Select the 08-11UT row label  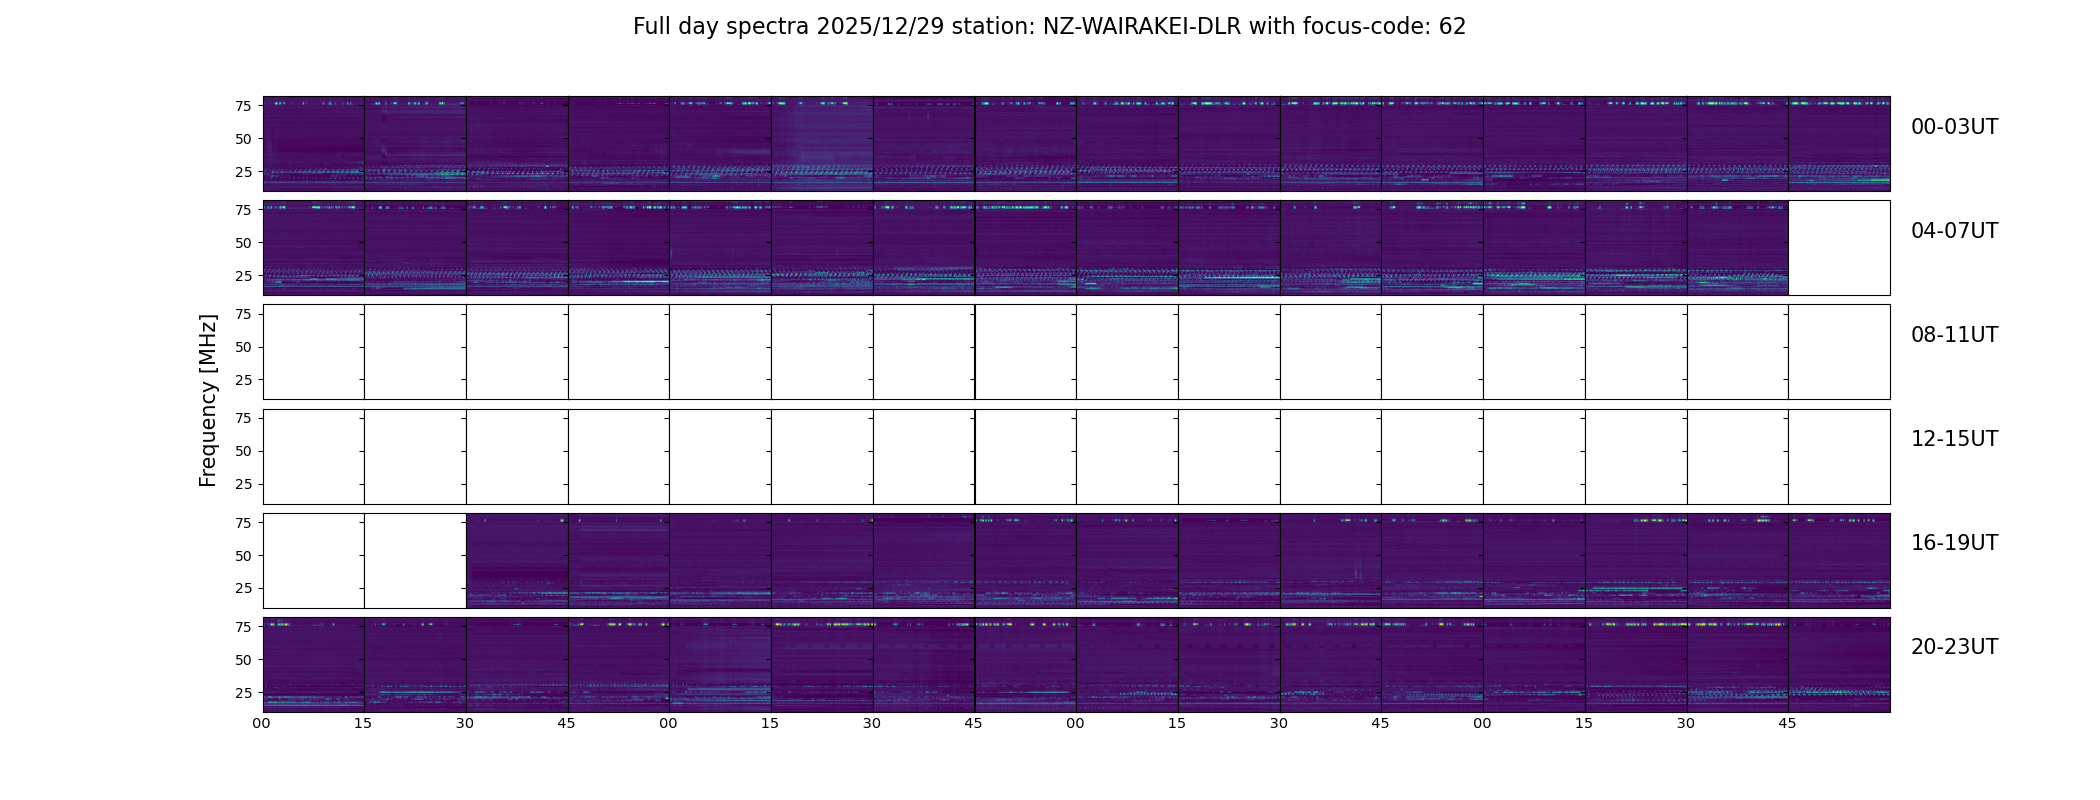(x=1954, y=335)
